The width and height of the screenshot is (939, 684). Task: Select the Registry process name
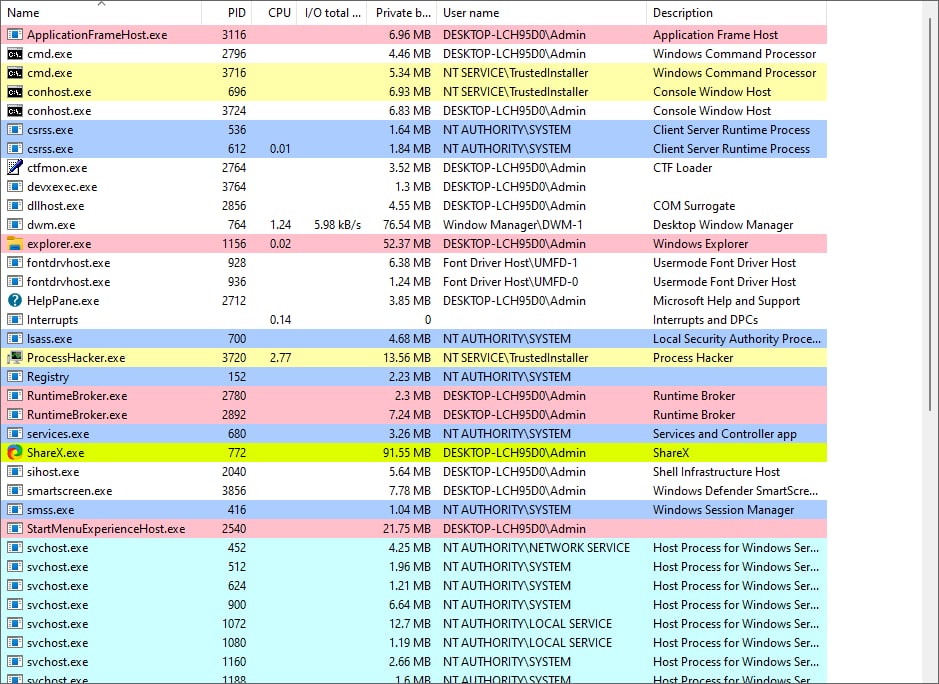click(x=48, y=377)
